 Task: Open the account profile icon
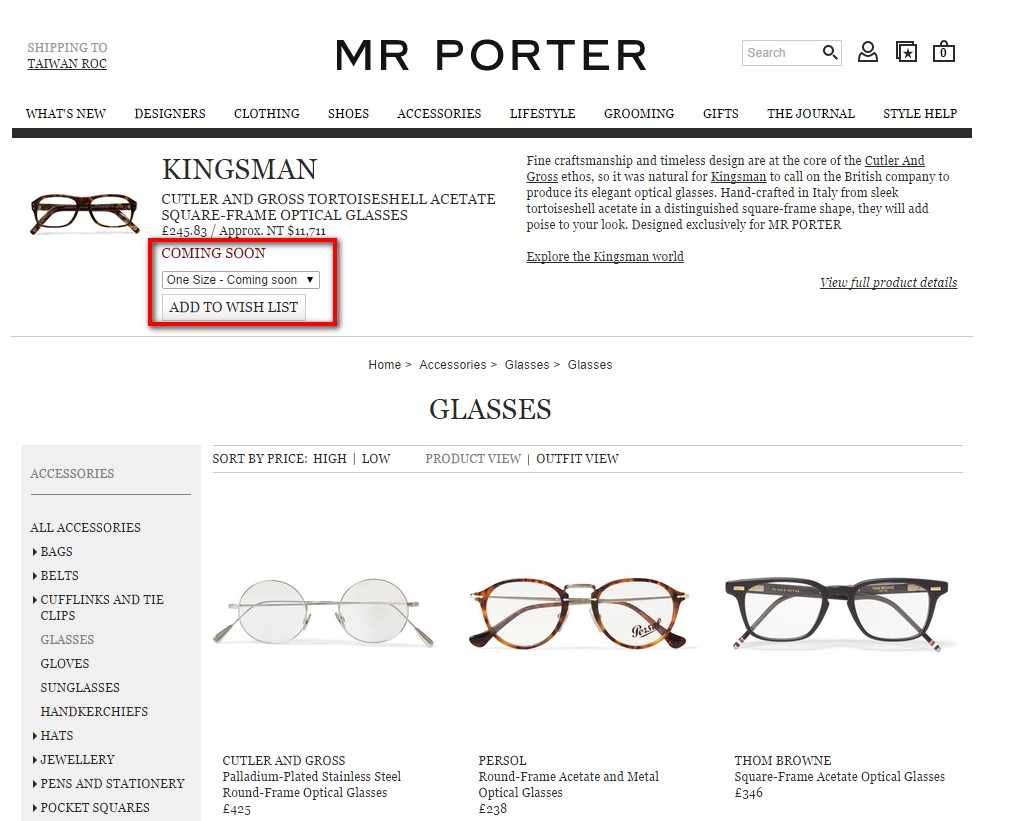[868, 52]
